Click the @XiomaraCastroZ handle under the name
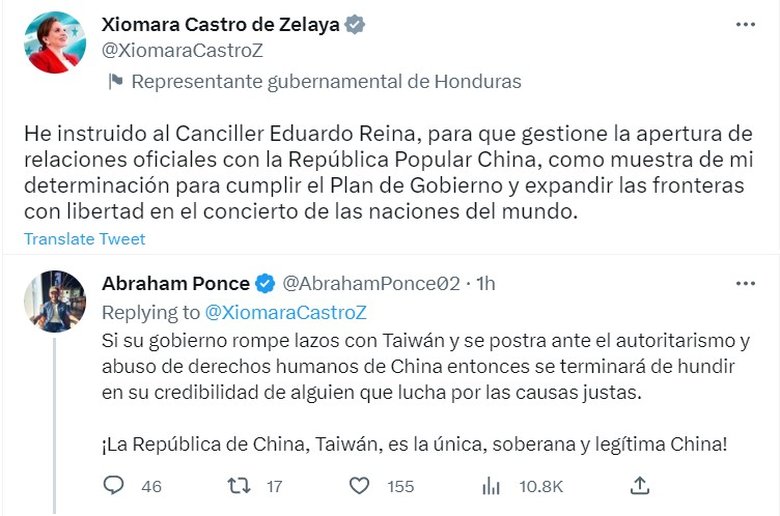Image resolution: width=780 pixels, height=516 pixels. [x=182, y=50]
